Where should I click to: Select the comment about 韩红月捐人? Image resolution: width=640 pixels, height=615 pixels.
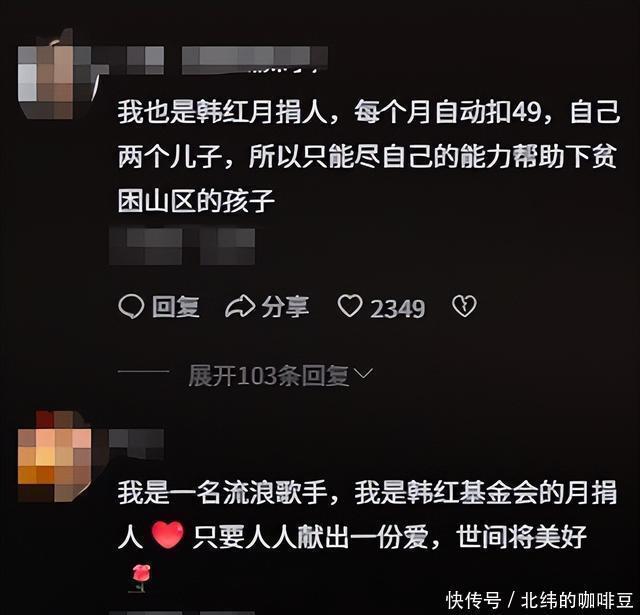368,156
